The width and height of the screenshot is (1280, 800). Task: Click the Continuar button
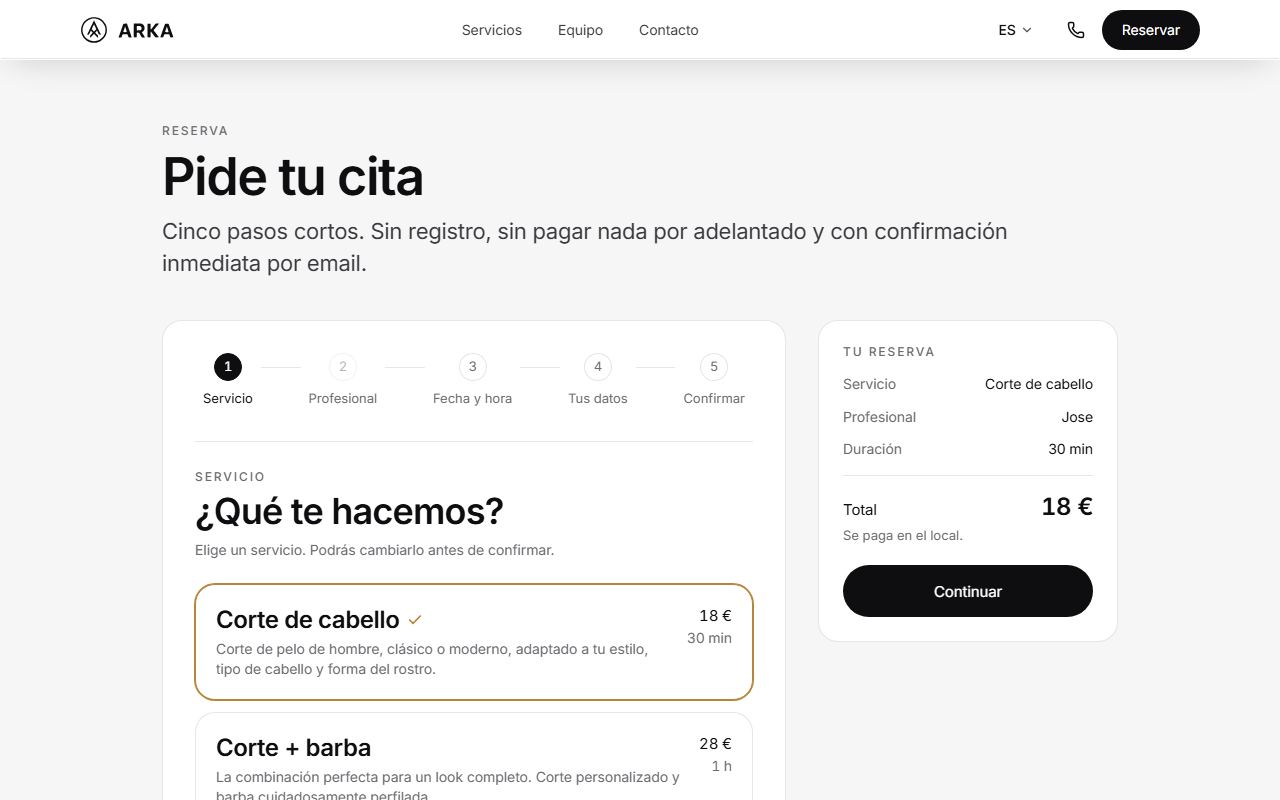[968, 591]
